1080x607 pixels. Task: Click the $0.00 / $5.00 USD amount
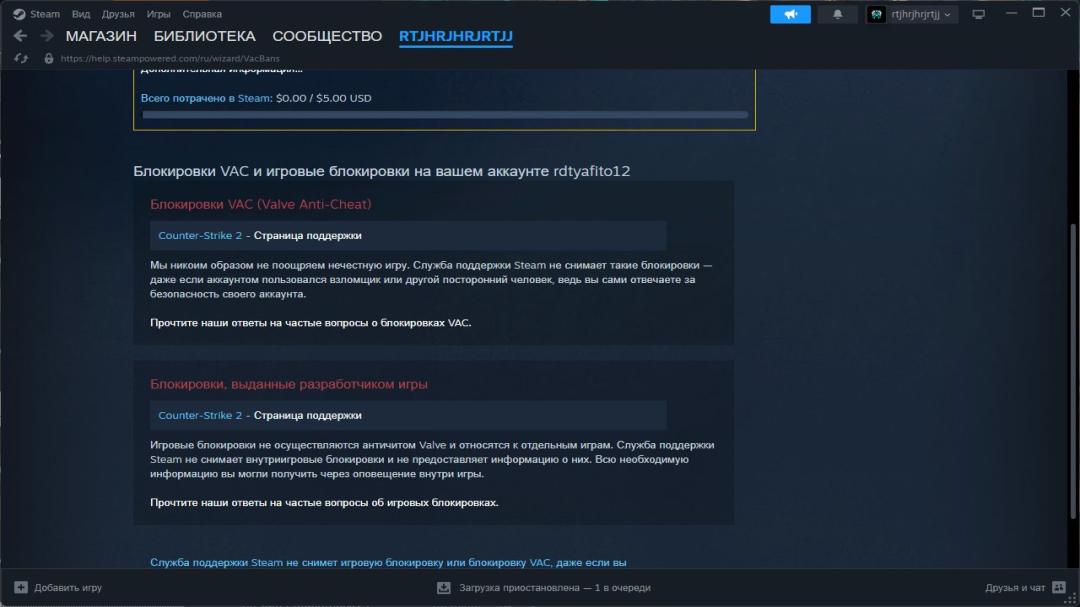pyautogui.click(x=324, y=98)
